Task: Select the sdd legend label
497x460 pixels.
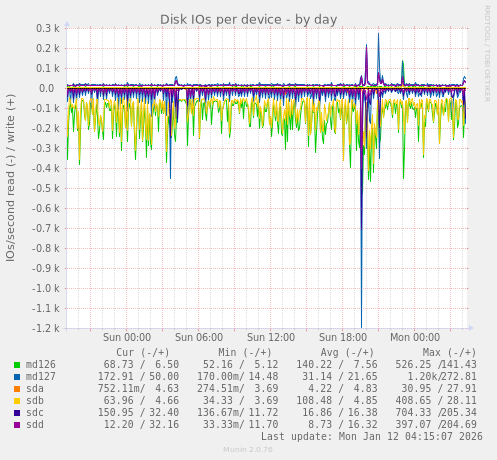Action: [x=35, y=425]
